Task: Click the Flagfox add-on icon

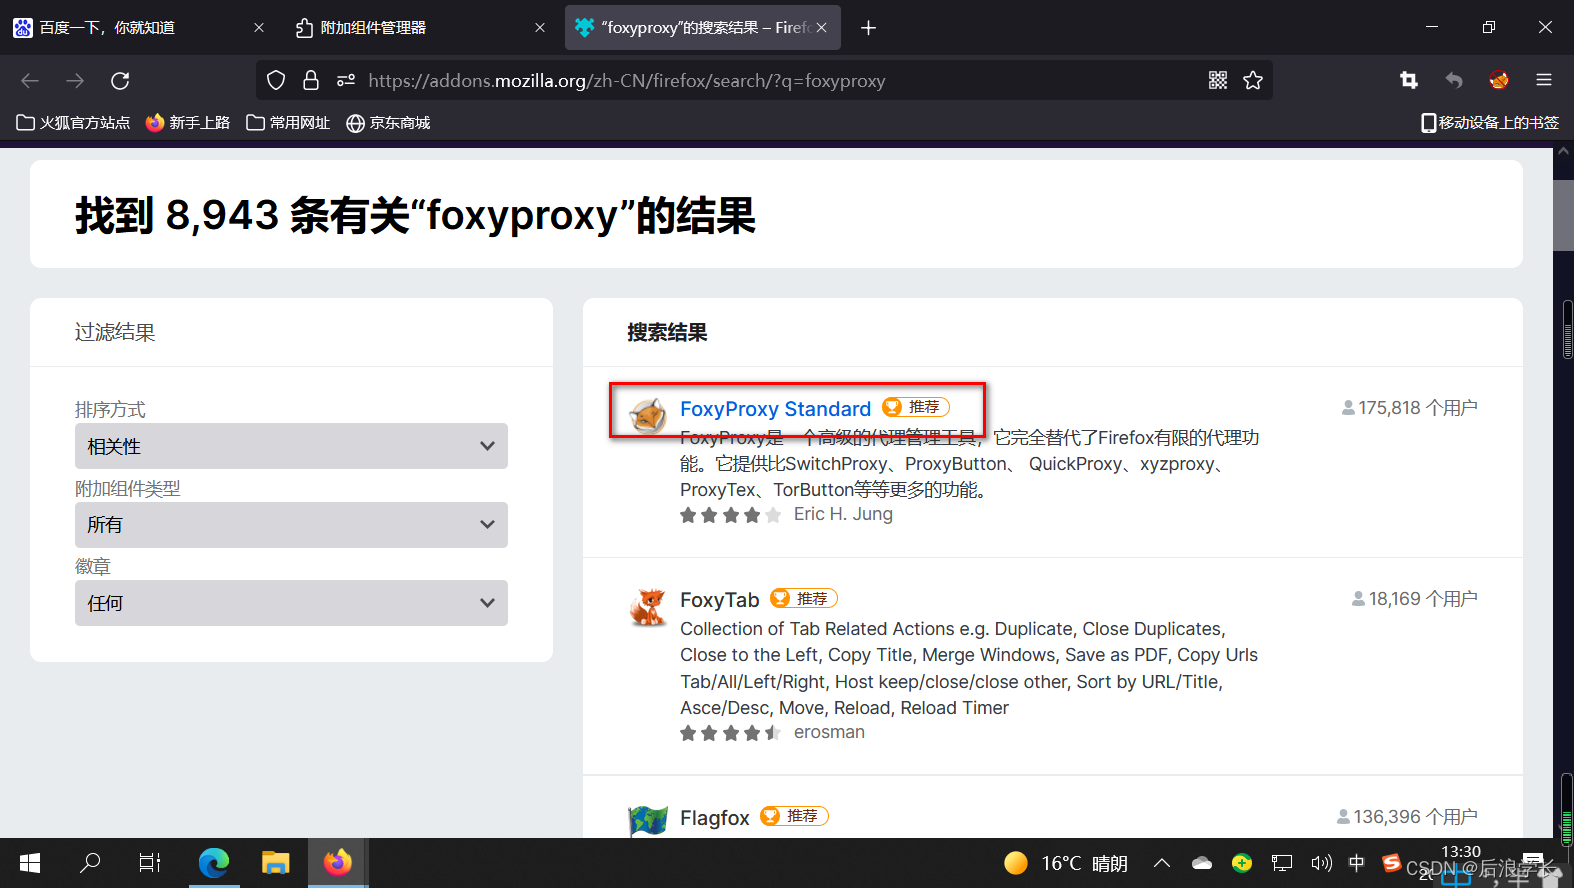Action: coord(648,821)
